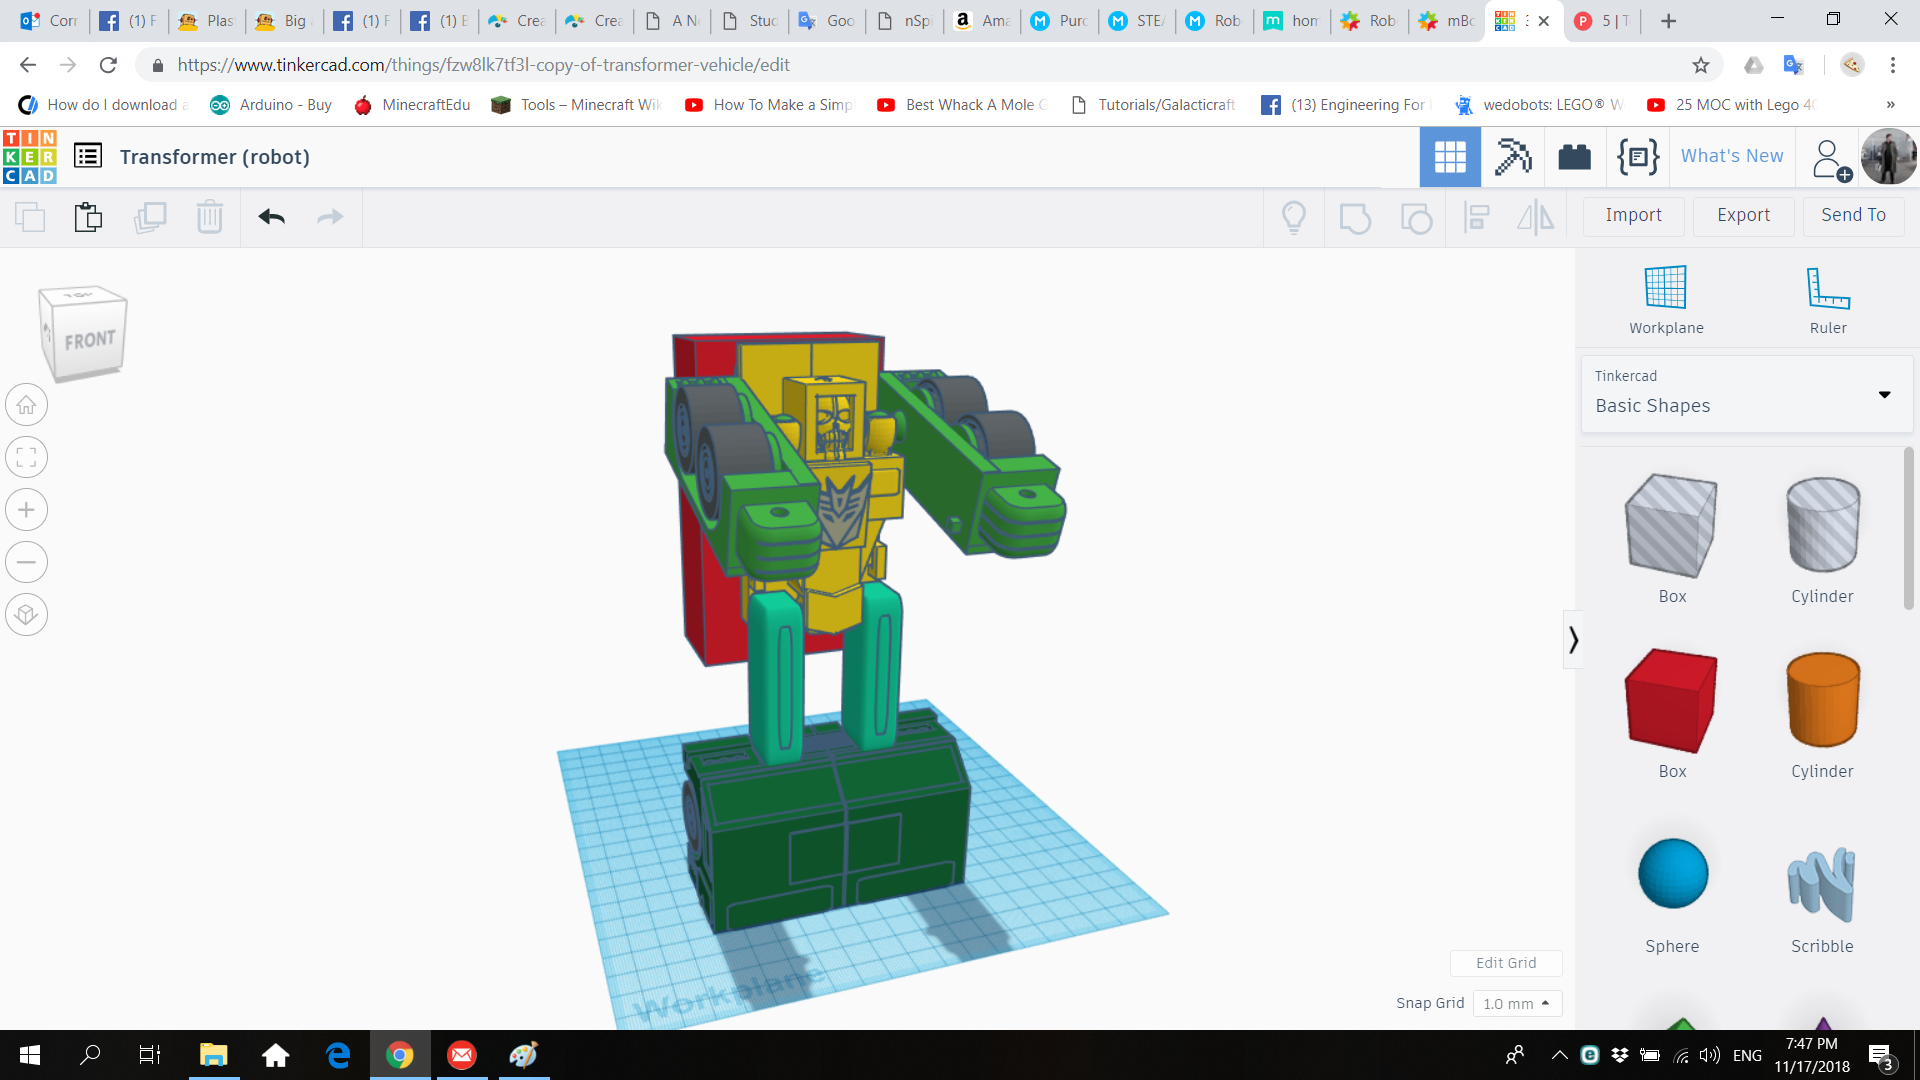Screen dimensions: 1920x1080
Task: Click the Export button
Action: [1742, 215]
